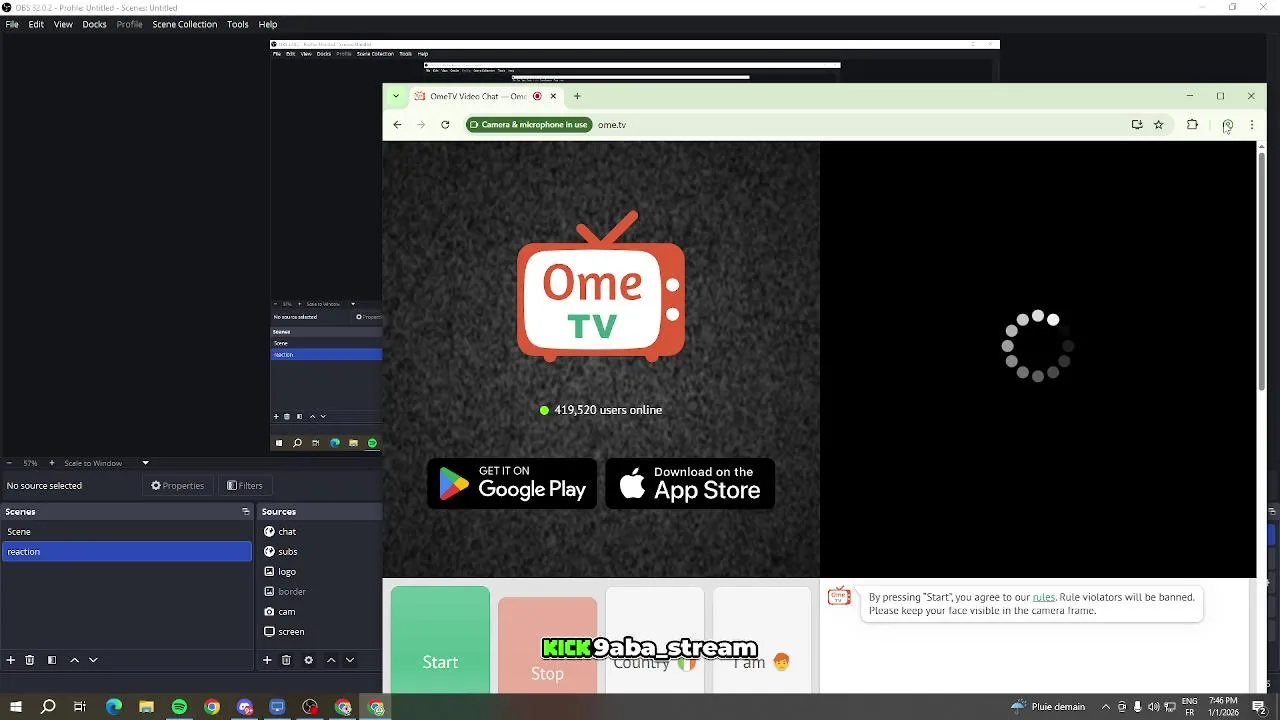The height and width of the screenshot is (720, 1280).
Task: Zoom in the OBS preview with plus
Action: point(52,463)
